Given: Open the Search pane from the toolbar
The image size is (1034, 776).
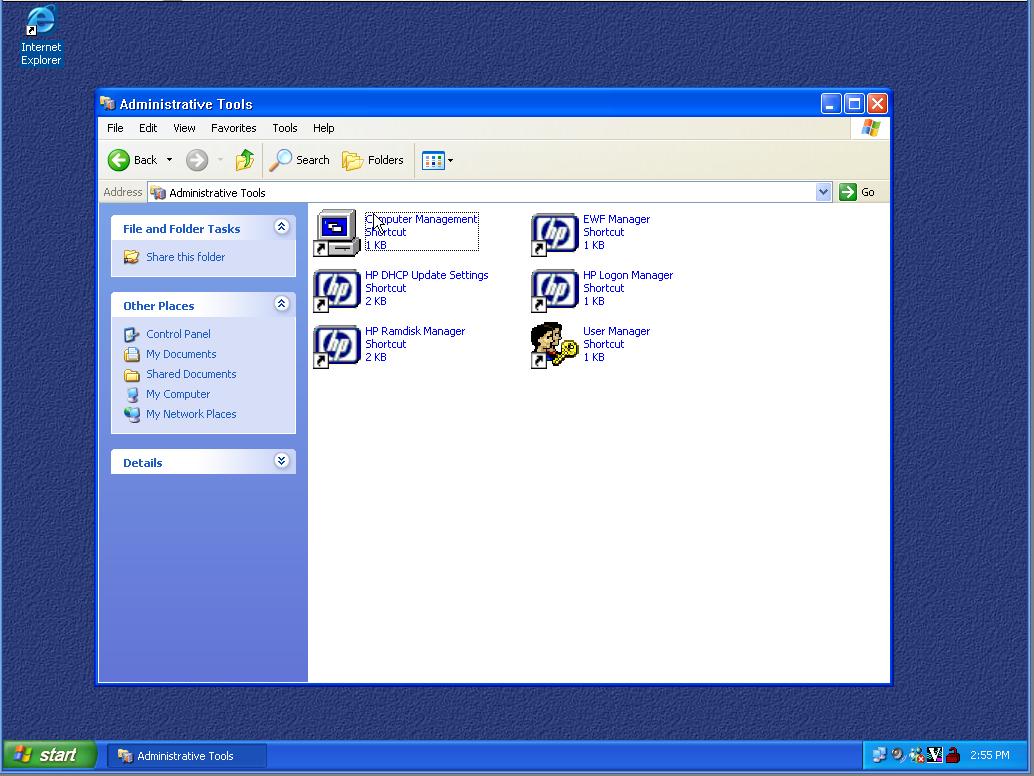Looking at the screenshot, I should 299,160.
